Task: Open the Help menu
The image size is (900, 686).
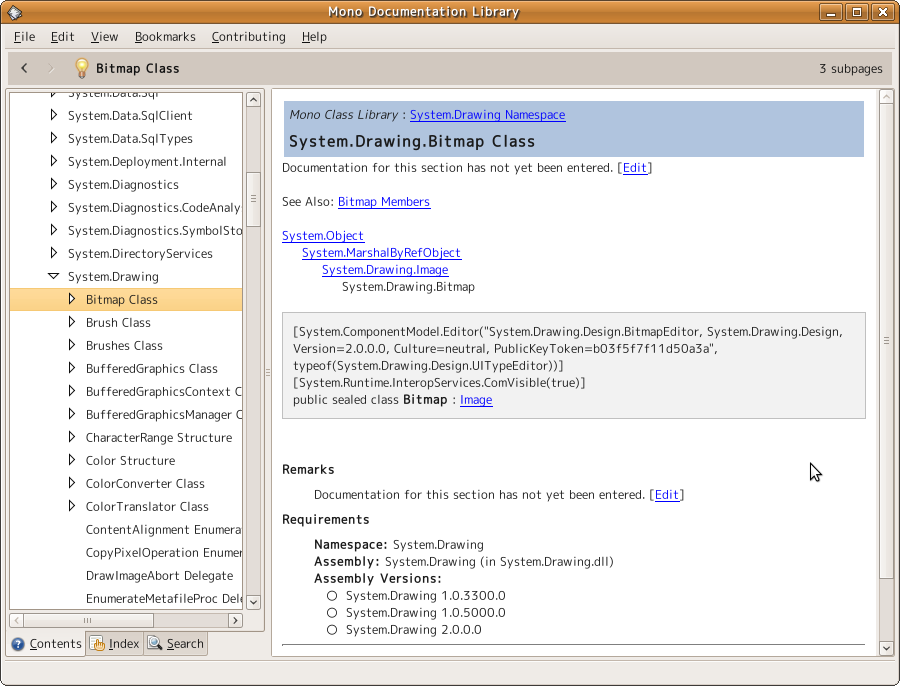Action: click(x=314, y=37)
